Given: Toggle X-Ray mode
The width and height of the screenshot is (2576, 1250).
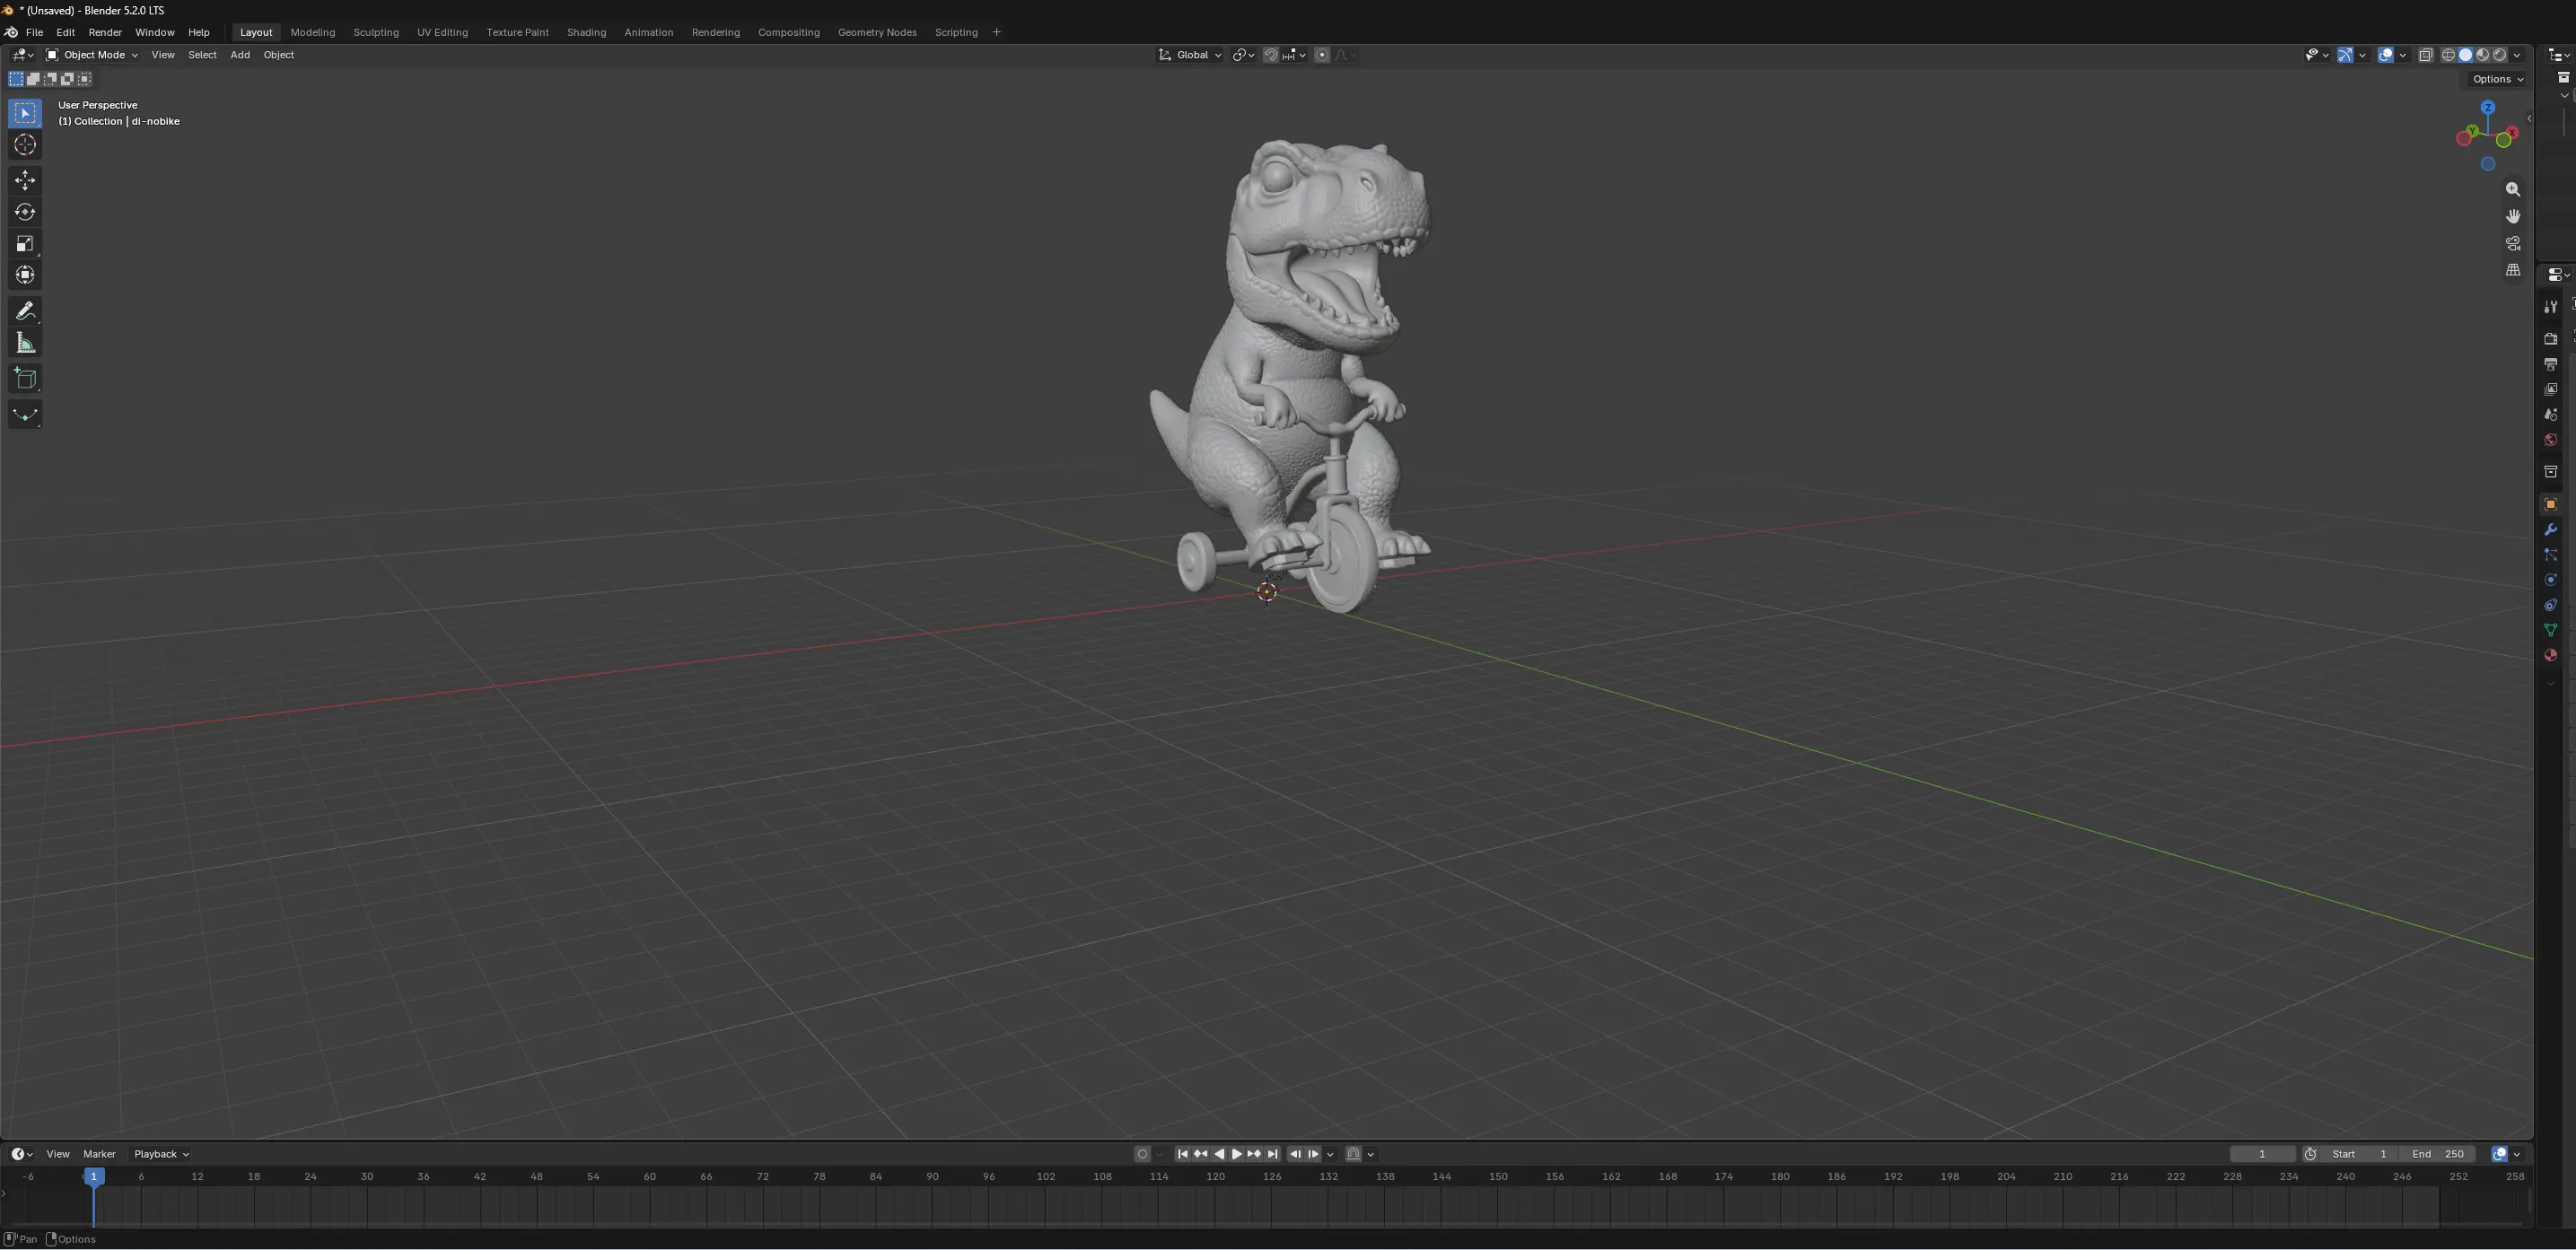Looking at the screenshot, I should (2425, 55).
